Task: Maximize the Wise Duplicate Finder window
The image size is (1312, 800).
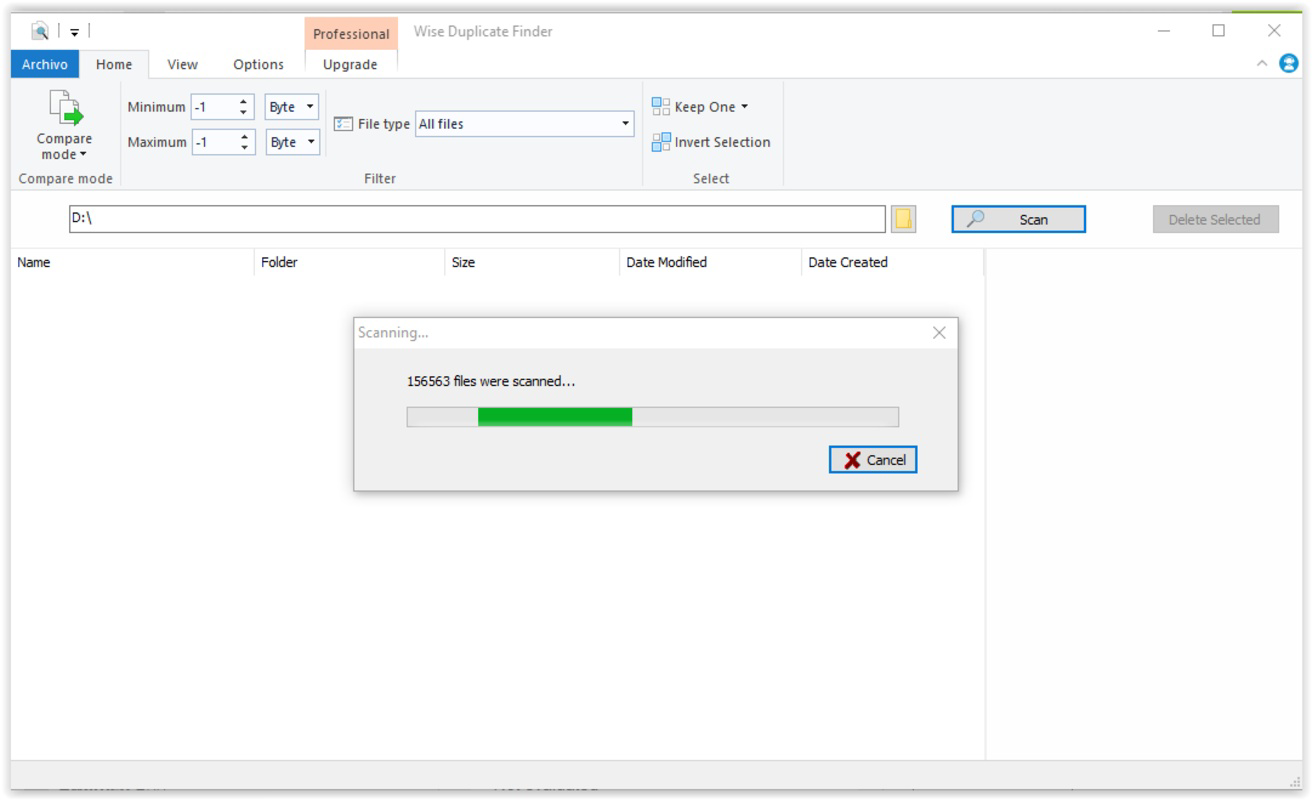Action: tap(1218, 31)
